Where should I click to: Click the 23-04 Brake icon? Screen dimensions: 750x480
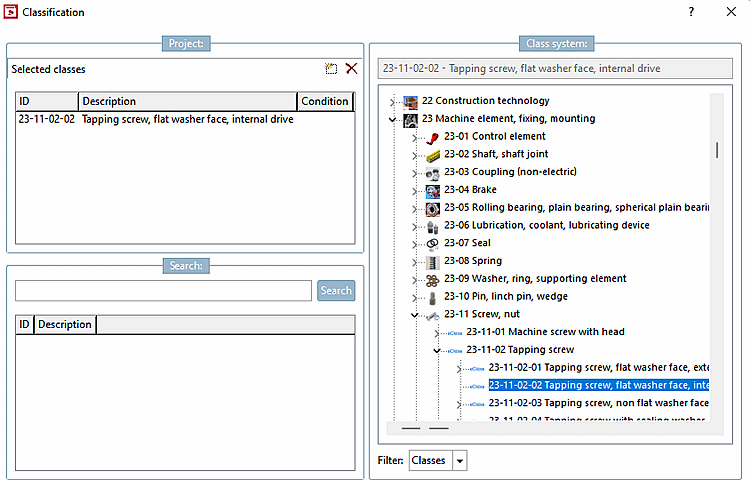[432, 191]
